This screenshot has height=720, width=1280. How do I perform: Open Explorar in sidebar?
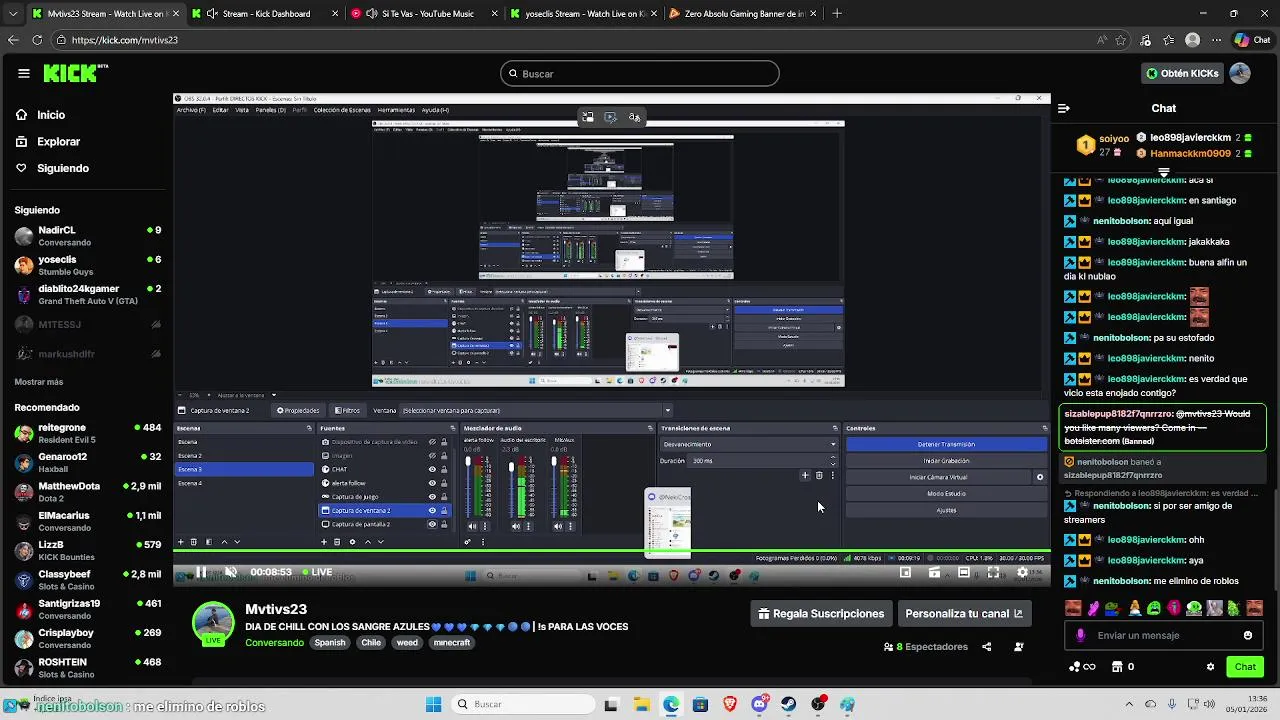(48, 142)
